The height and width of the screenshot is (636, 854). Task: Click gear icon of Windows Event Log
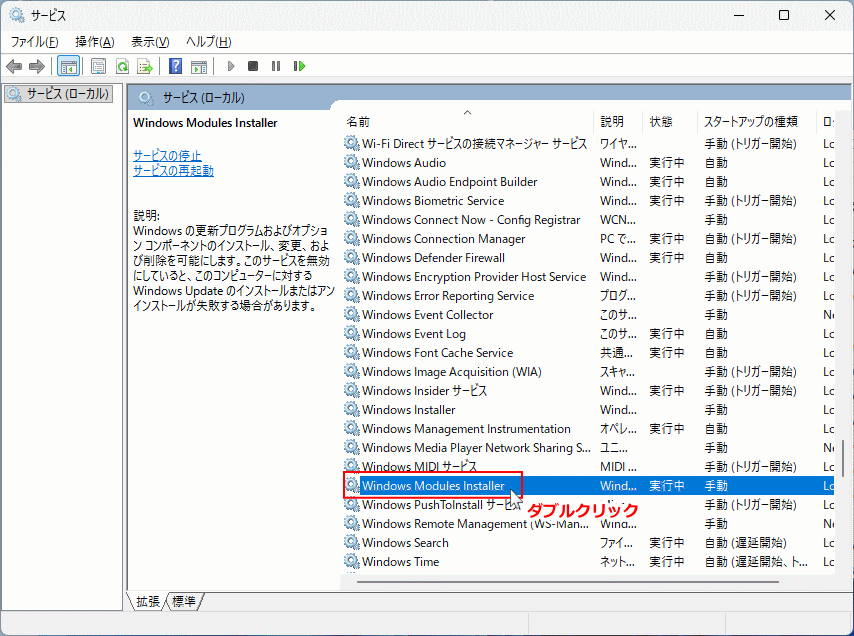pyautogui.click(x=352, y=333)
